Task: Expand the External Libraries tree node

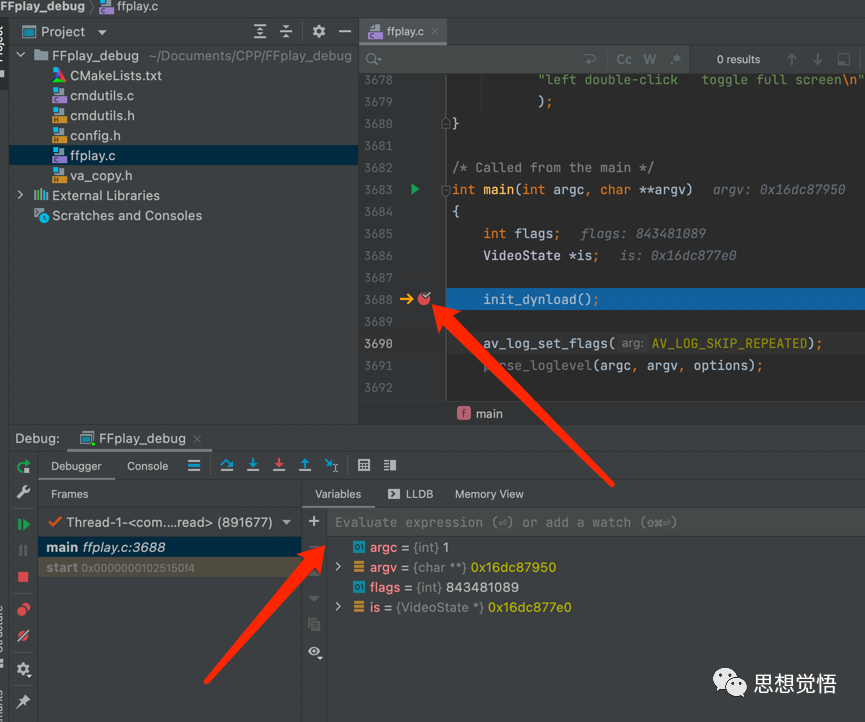Action: point(20,196)
